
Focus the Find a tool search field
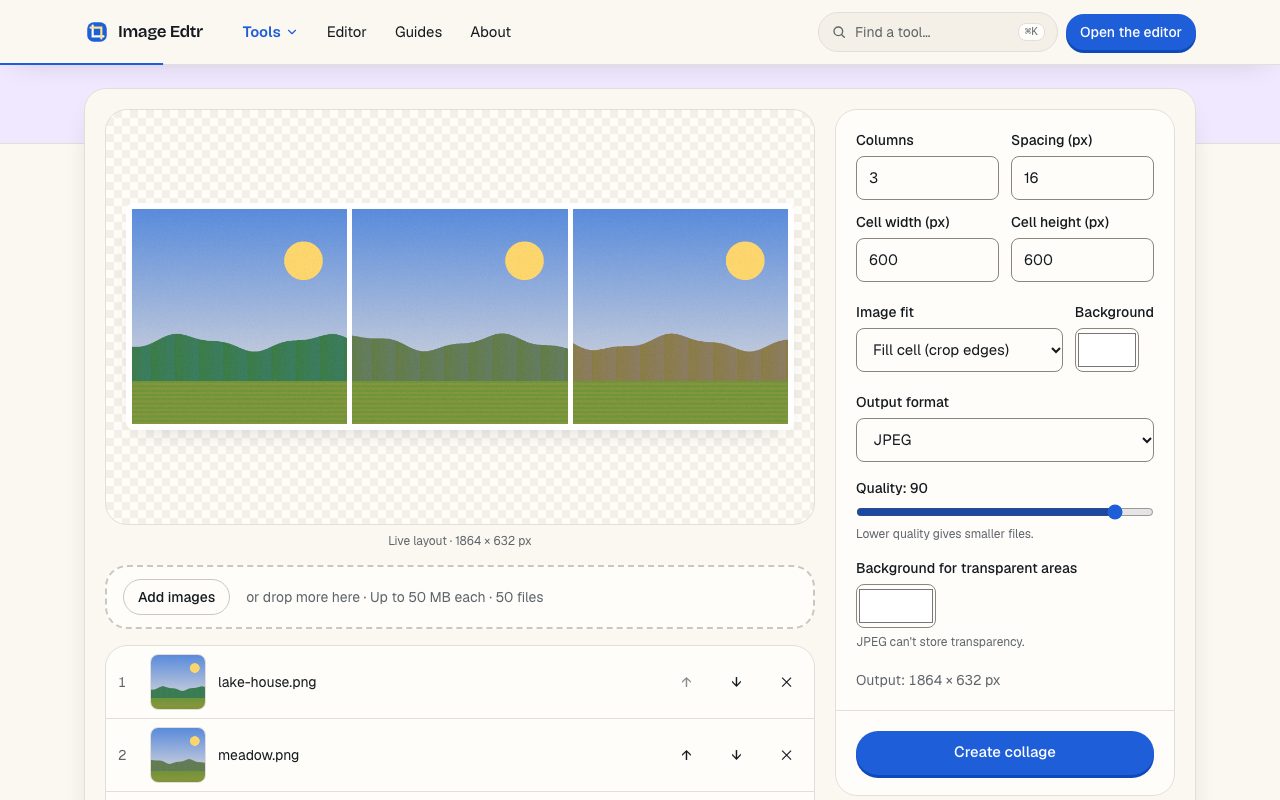(938, 32)
